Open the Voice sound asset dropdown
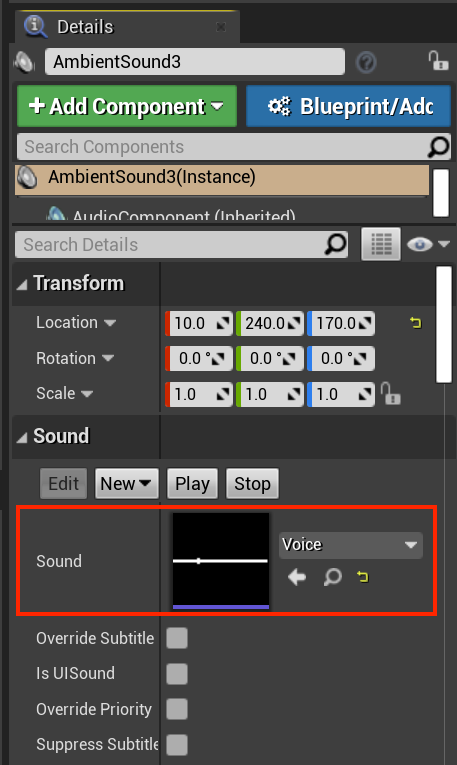Image resolution: width=457 pixels, height=765 pixels. click(x=351, y=545)
